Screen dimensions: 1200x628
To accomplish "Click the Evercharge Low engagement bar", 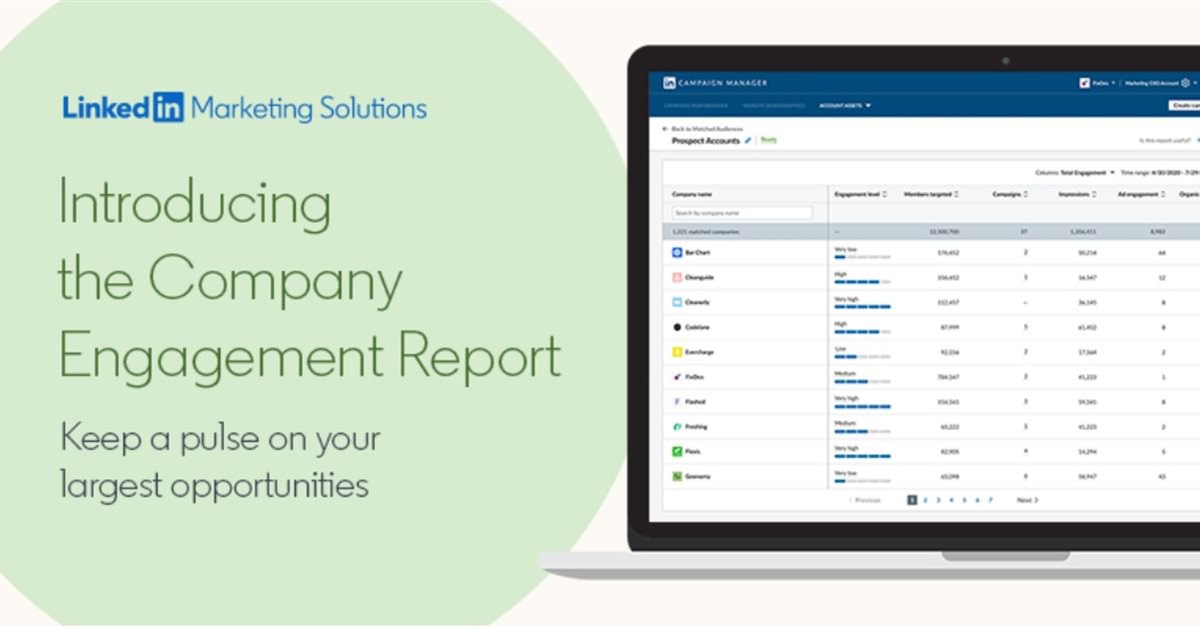I will coord(862,356).
